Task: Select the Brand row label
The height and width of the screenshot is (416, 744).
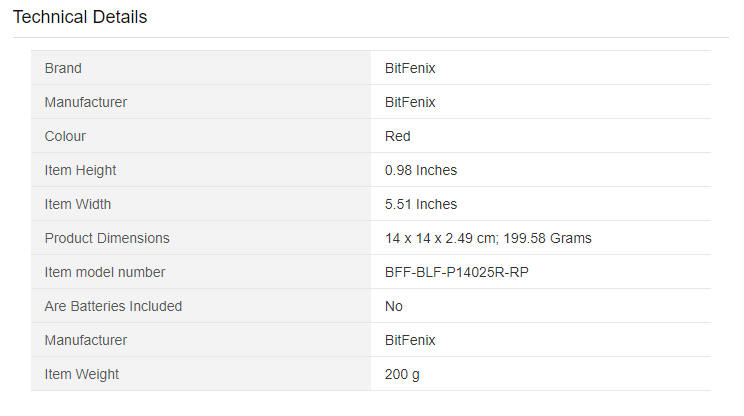Action: tap(63, 68)
